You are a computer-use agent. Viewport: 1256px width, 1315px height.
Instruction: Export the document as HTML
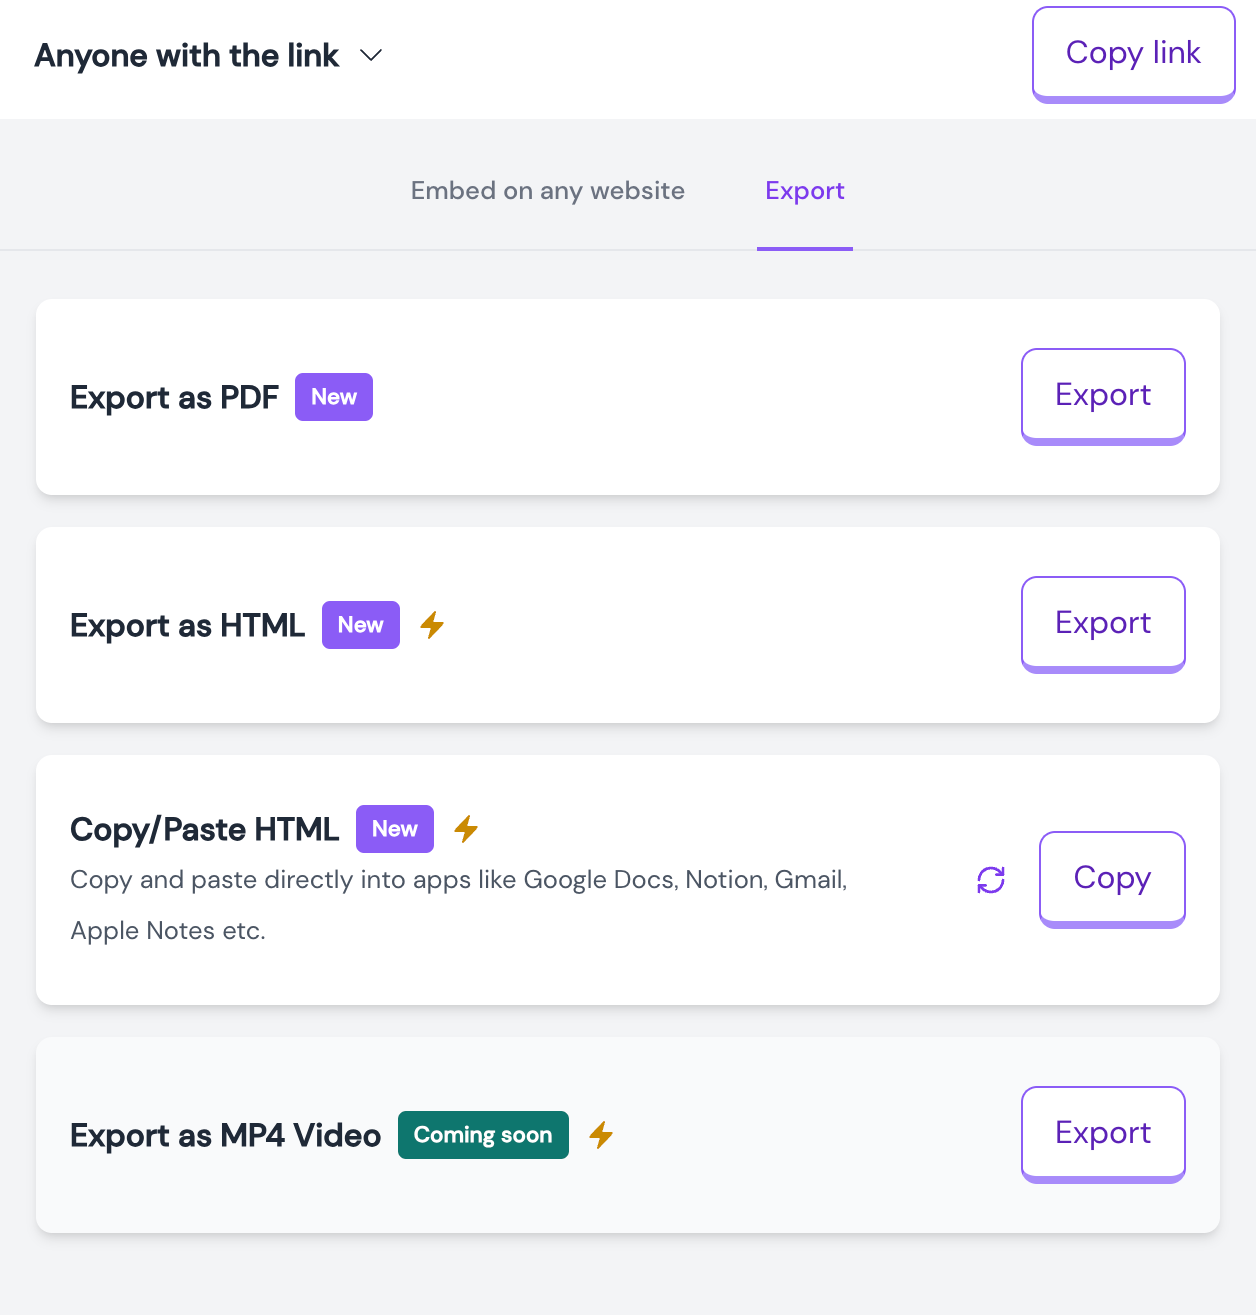tap(1103, 624)
